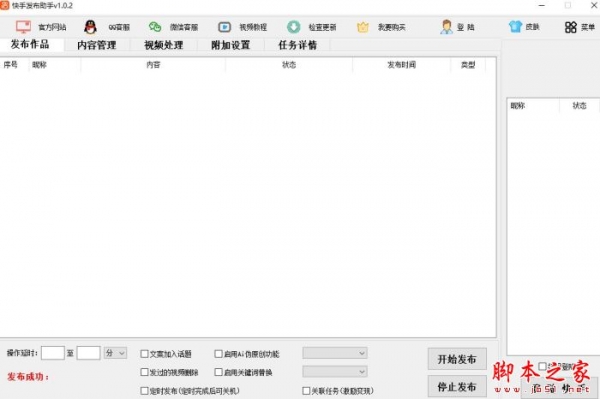Click the 停止发布 button
The height and width of the screenshot is (399, 600).
coord(457,386)
